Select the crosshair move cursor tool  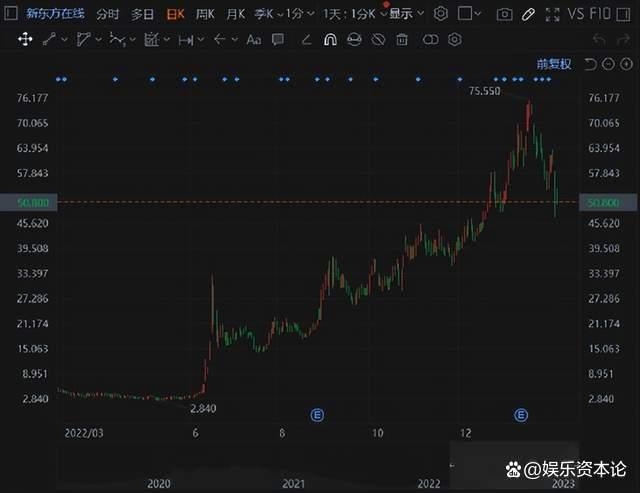(25, 39)
